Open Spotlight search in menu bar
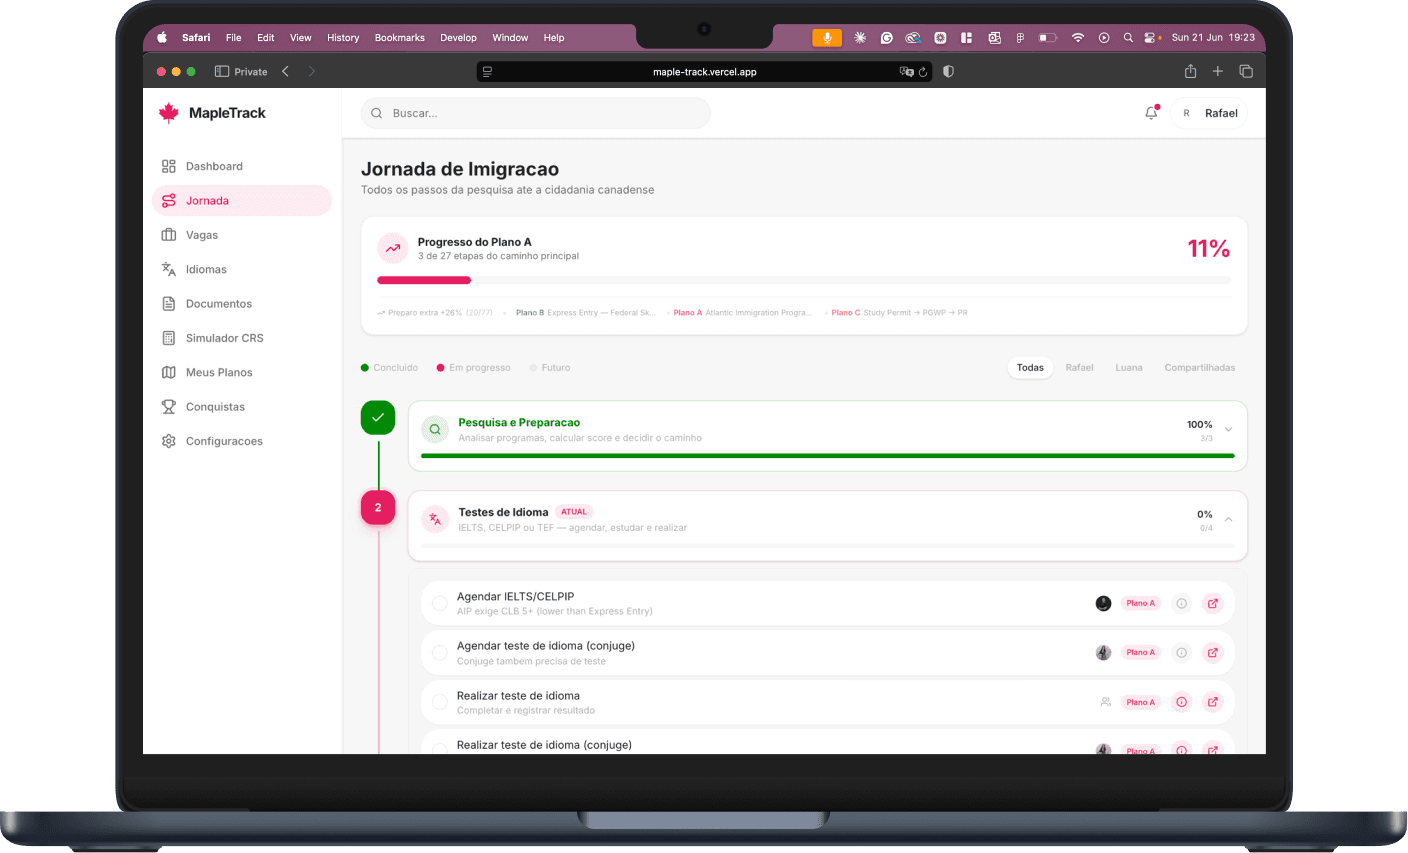Image resolution: width=1408 pixels, height=853 pixels. (x=1128, y=38)
